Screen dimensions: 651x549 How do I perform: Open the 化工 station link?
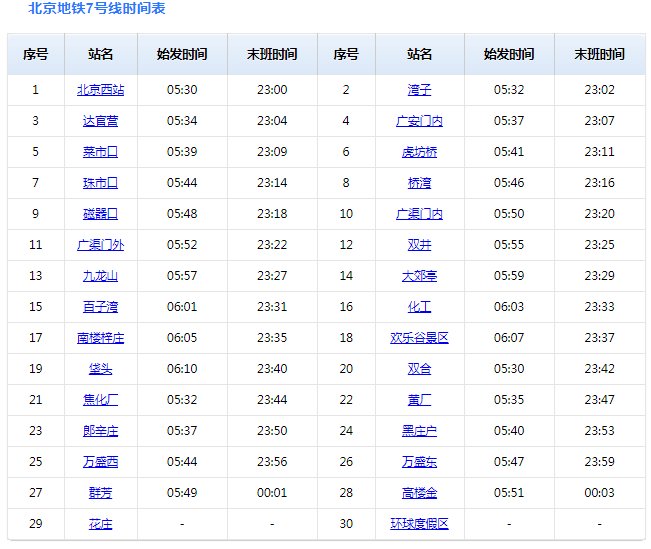419,307
